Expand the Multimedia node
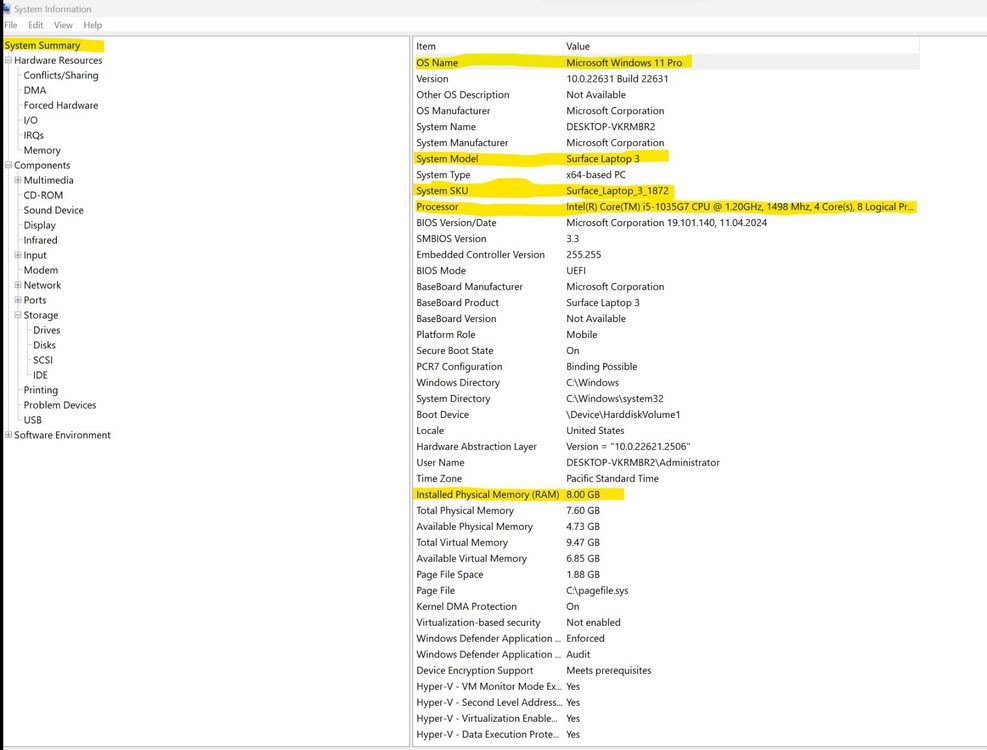The width and height of the screenshot is (987, 750). (x=18, y=181)
